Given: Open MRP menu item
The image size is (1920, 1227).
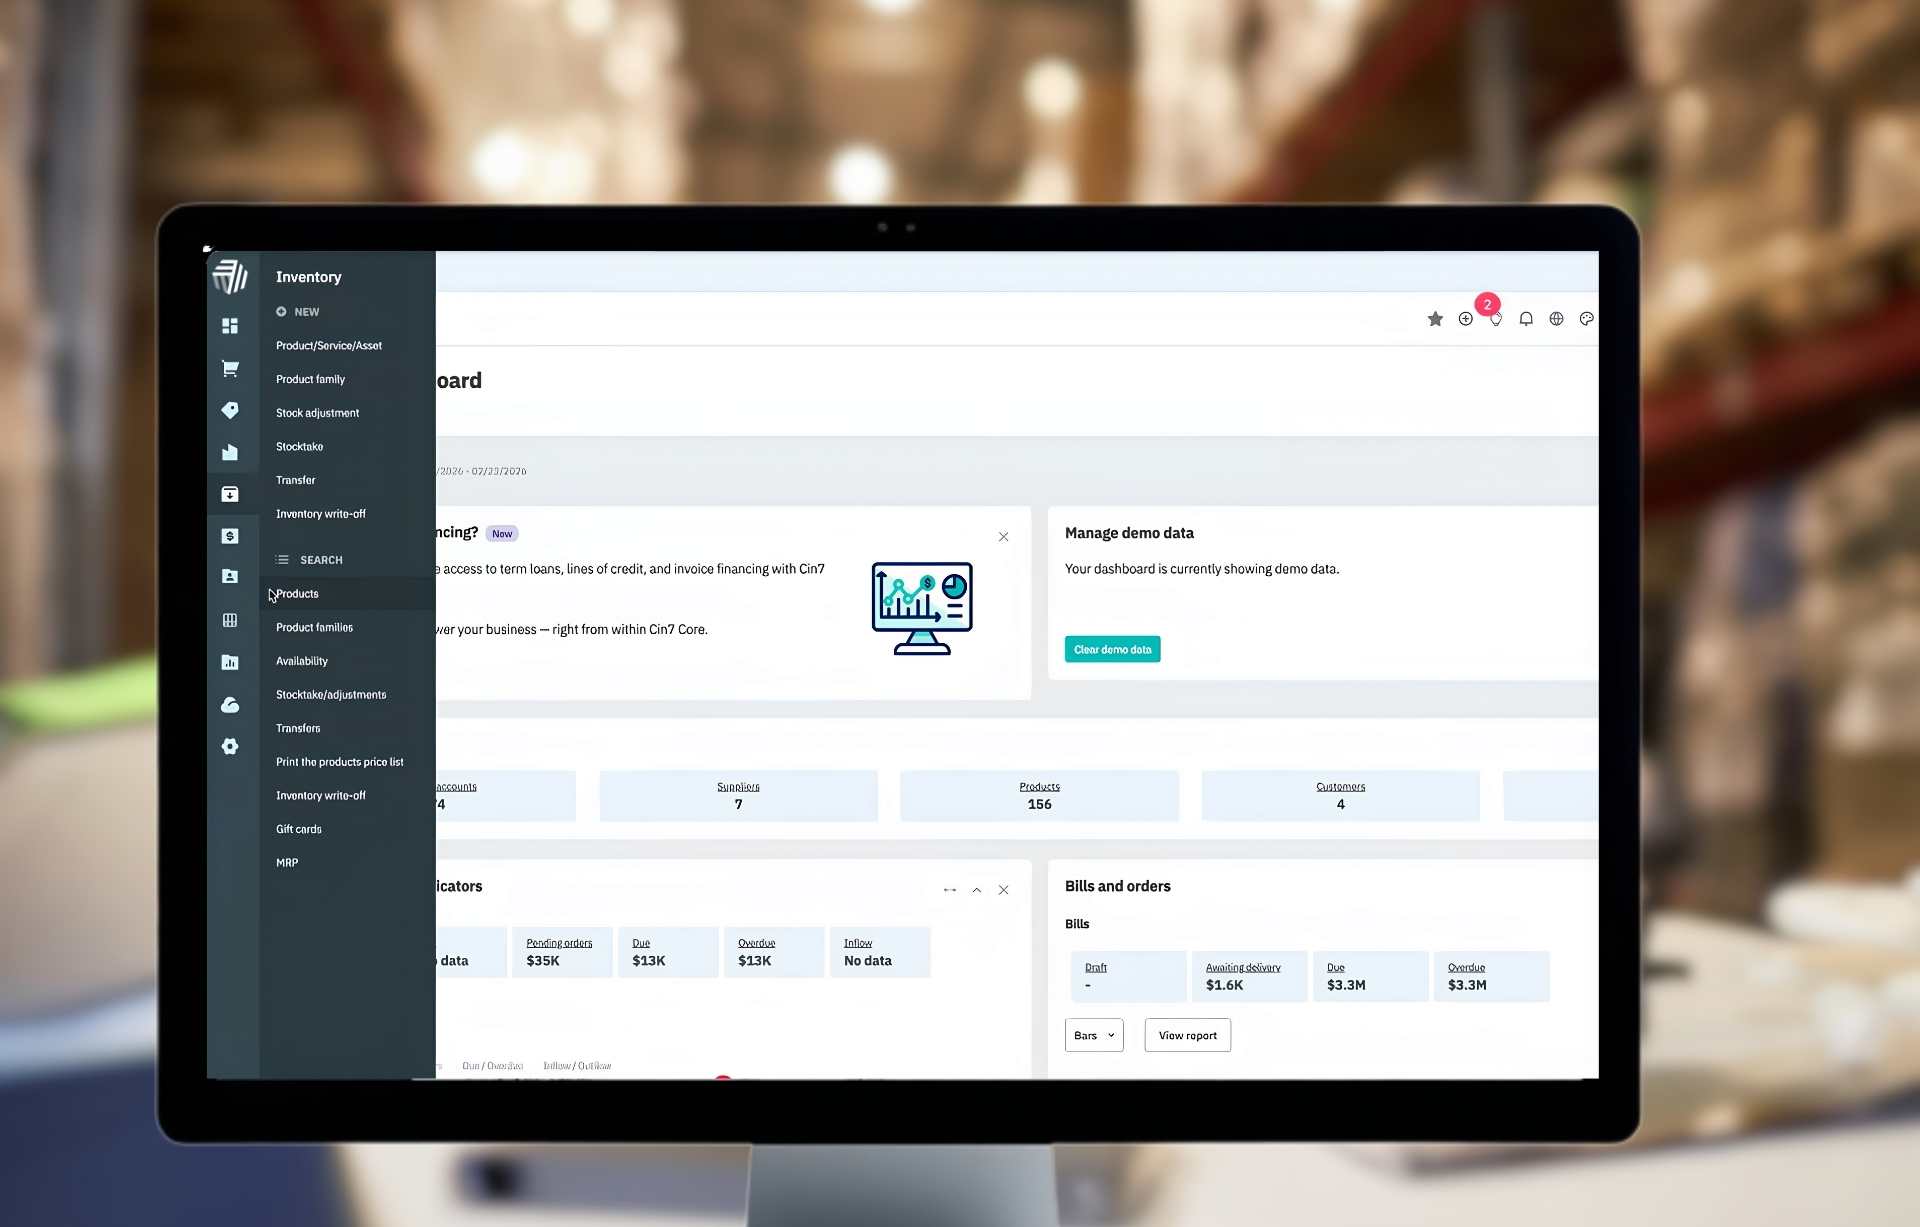Looking at the screenshot, I should 287,863.
